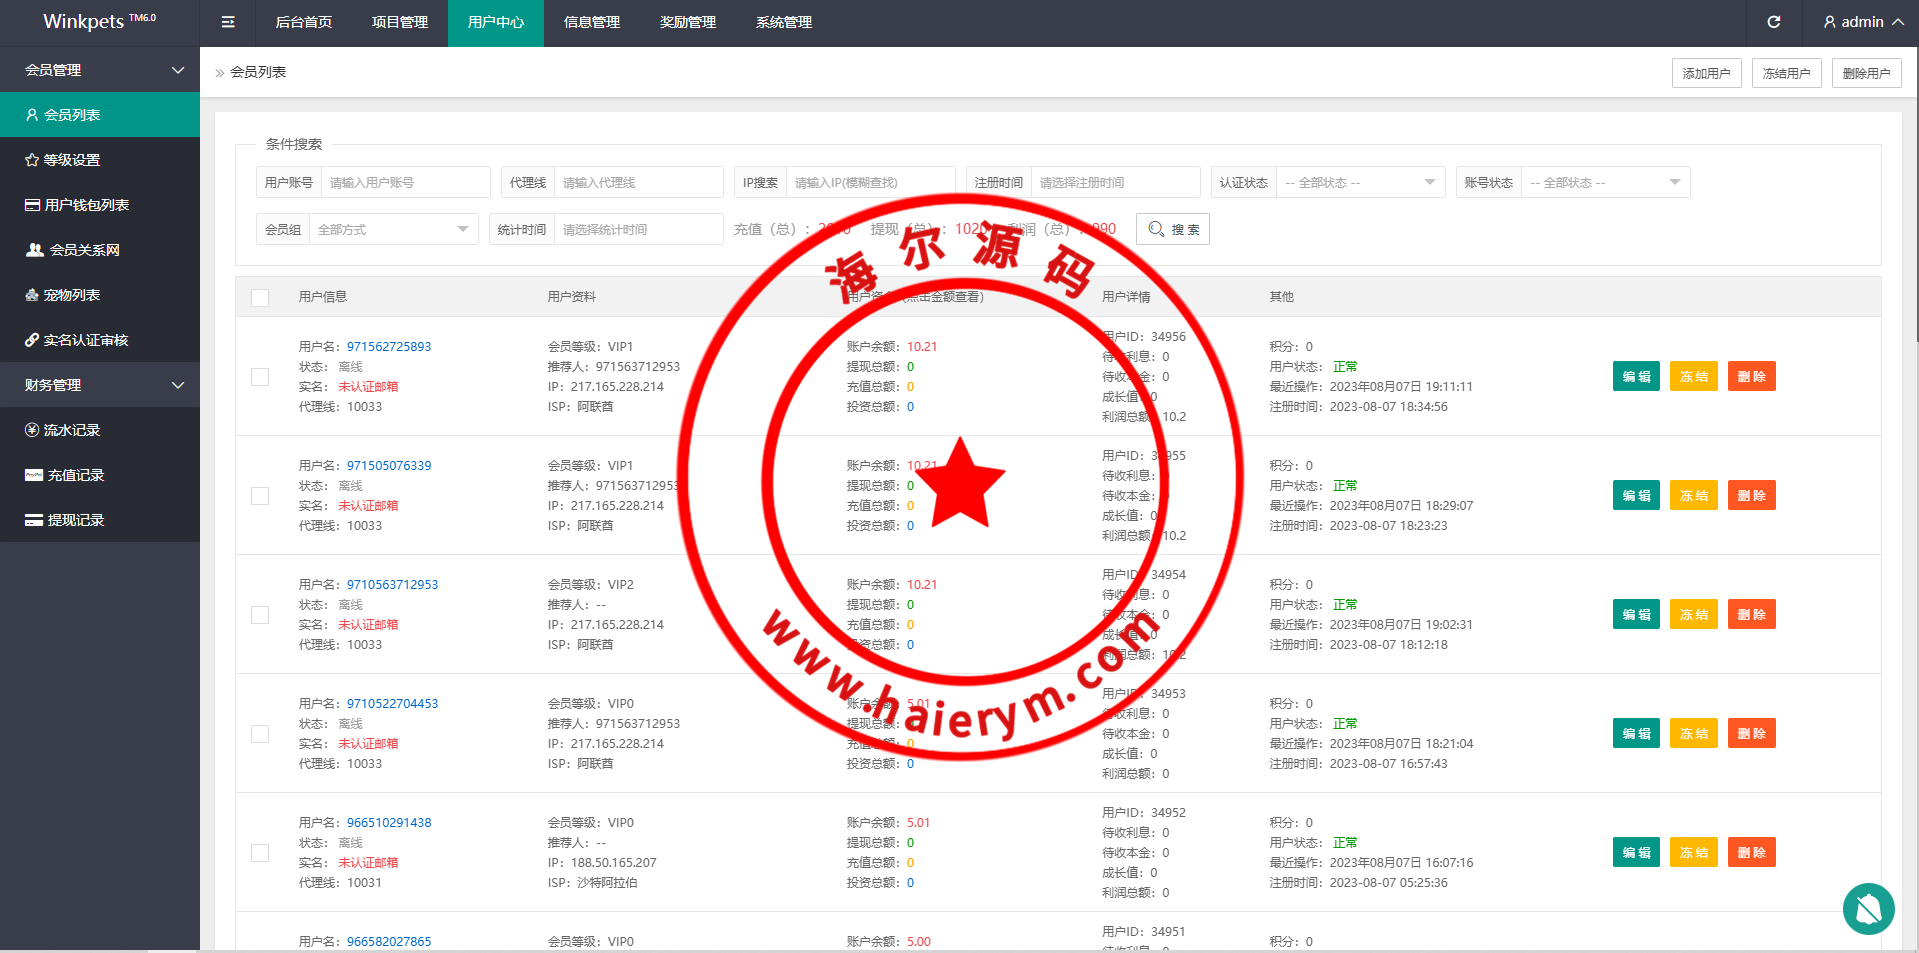
Task: Click the 用户账号 input field
Action: [x=405, y=183]
